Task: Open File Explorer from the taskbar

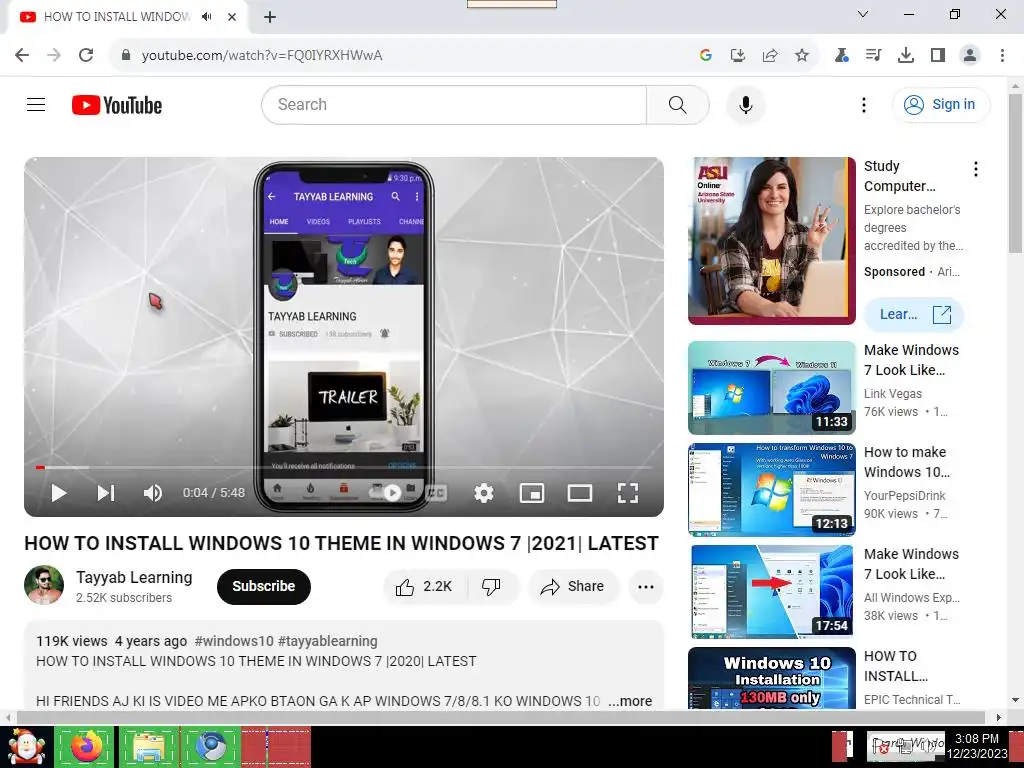Action: [148, 746]
